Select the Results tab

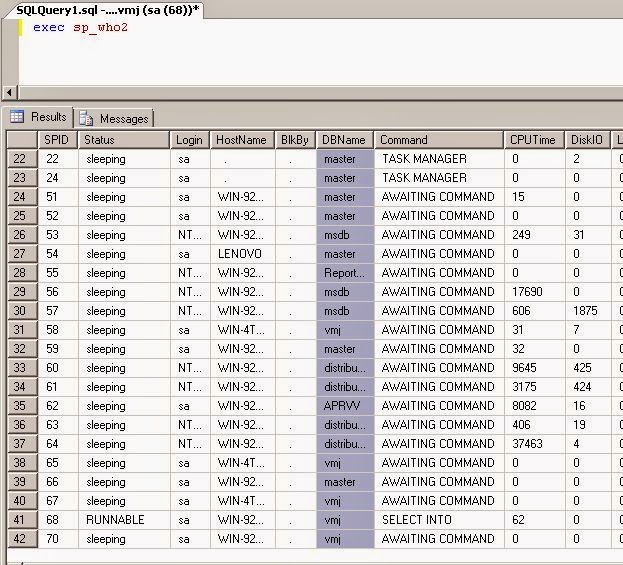click(x=38, y=117)
